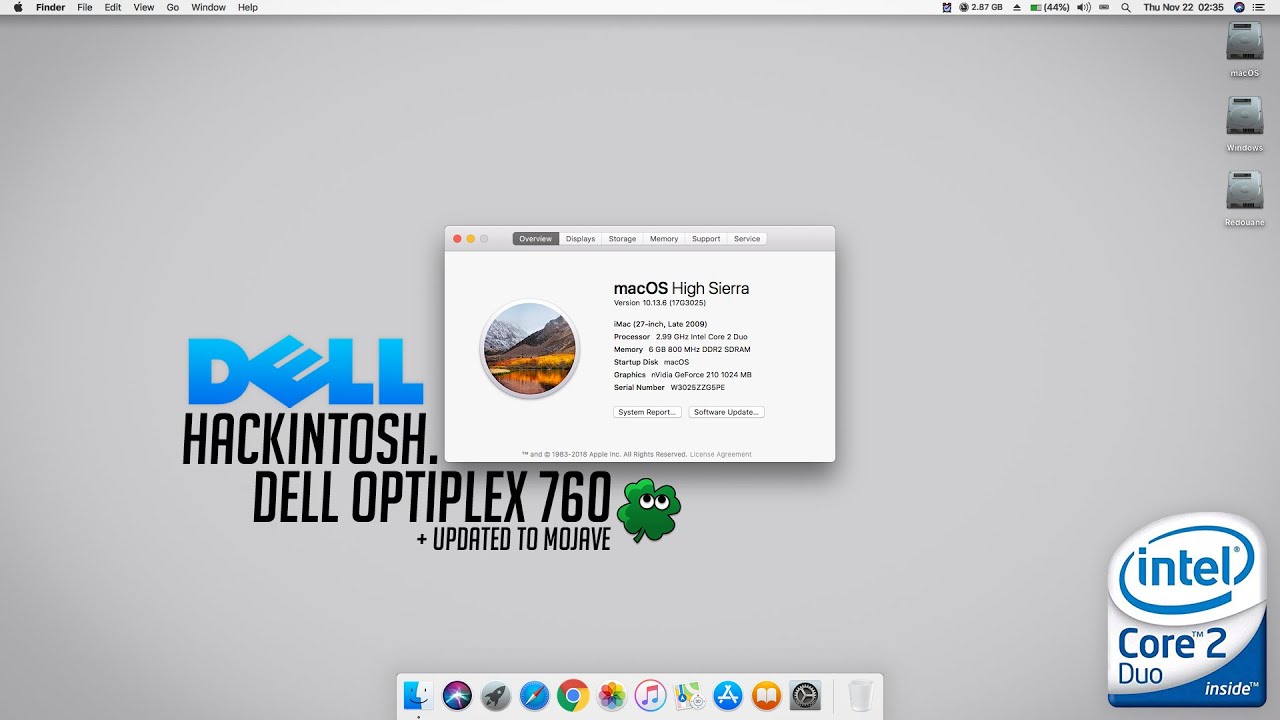Open iBooks from the Dock

[x=766, y=695]
